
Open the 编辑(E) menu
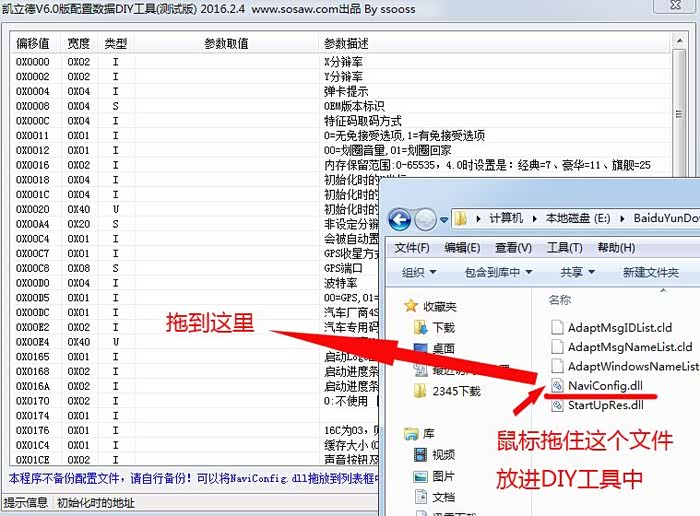462,248
